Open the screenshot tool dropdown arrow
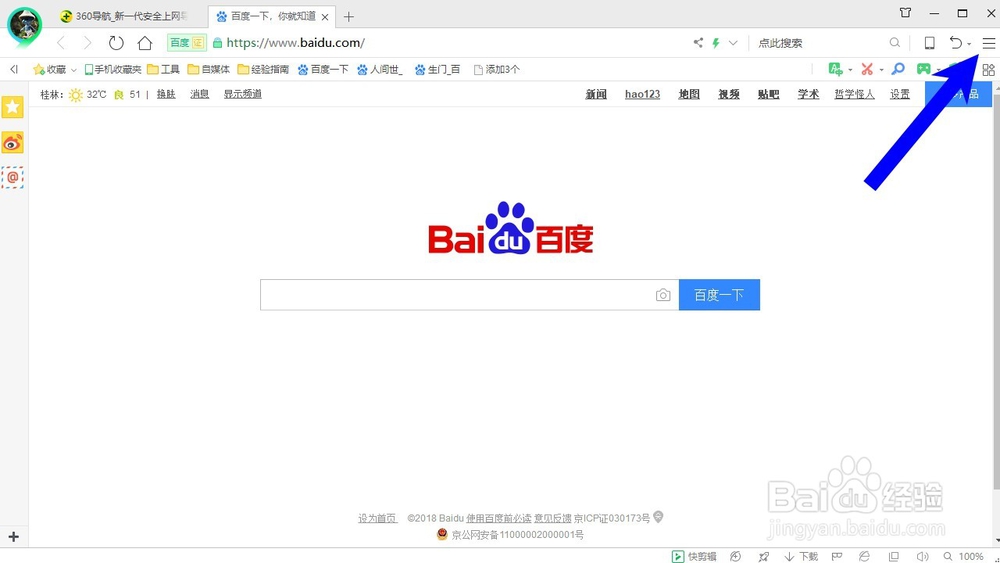This screenshot has width=1000, height=563. 881,69
